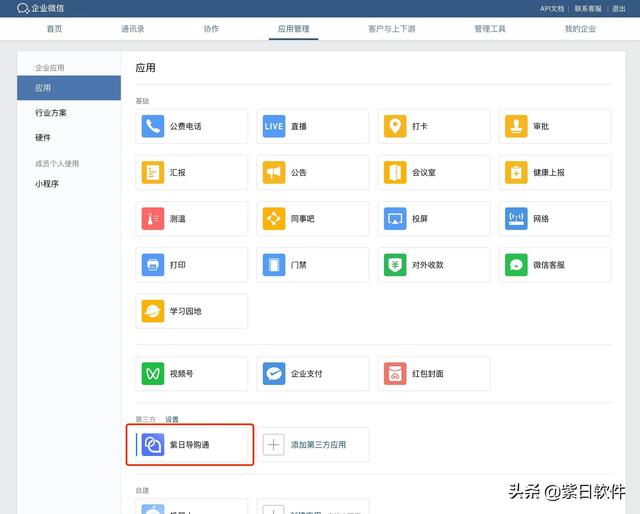This screenshot has height=514, width=640.
Task: Click the 健康上报 label
Action: coord(549,172)
